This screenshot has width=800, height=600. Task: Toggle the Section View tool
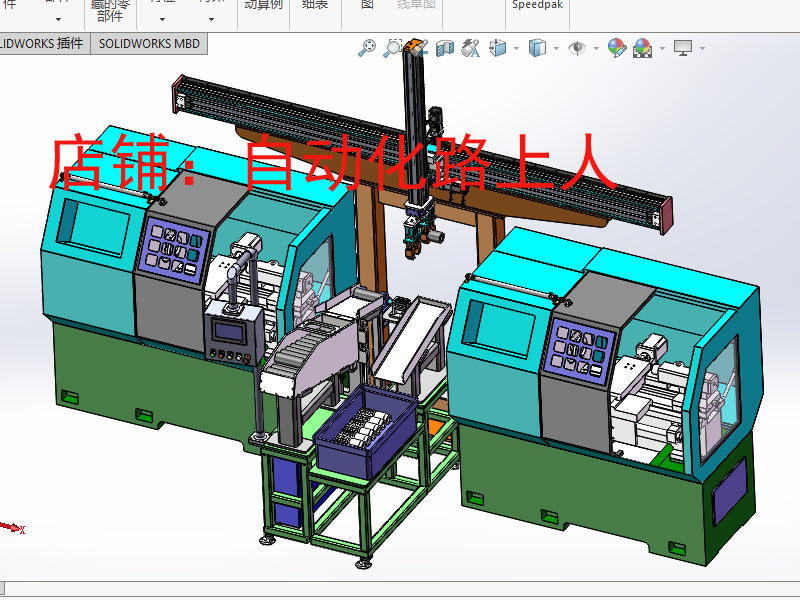tap(445, 47)
